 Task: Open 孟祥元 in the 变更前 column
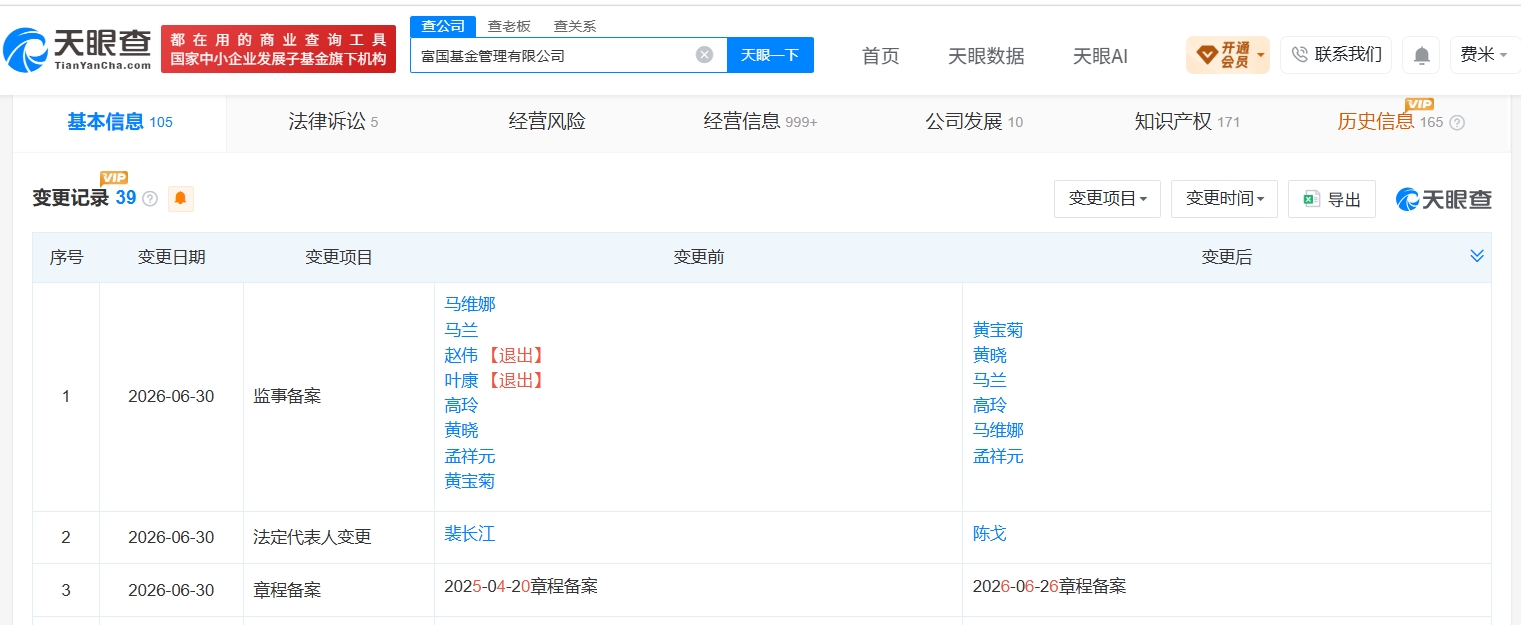[470, 456]
